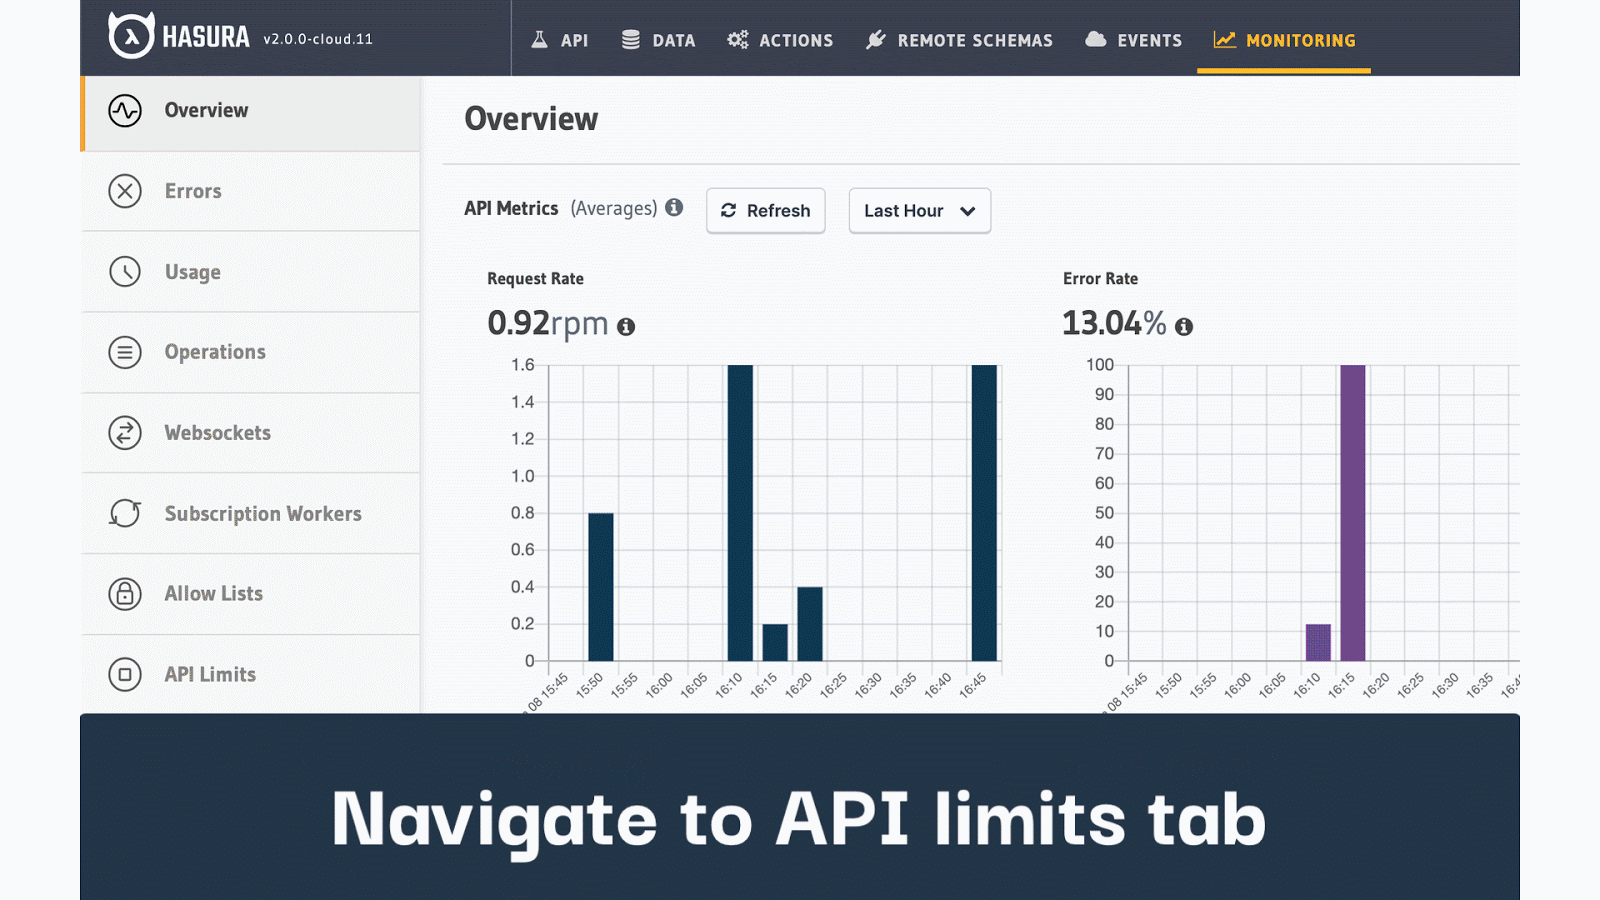The height and width of the screenshot is (900, 1600).
Task: Click the Websockets arrows icon
Action: pos(125,433)
